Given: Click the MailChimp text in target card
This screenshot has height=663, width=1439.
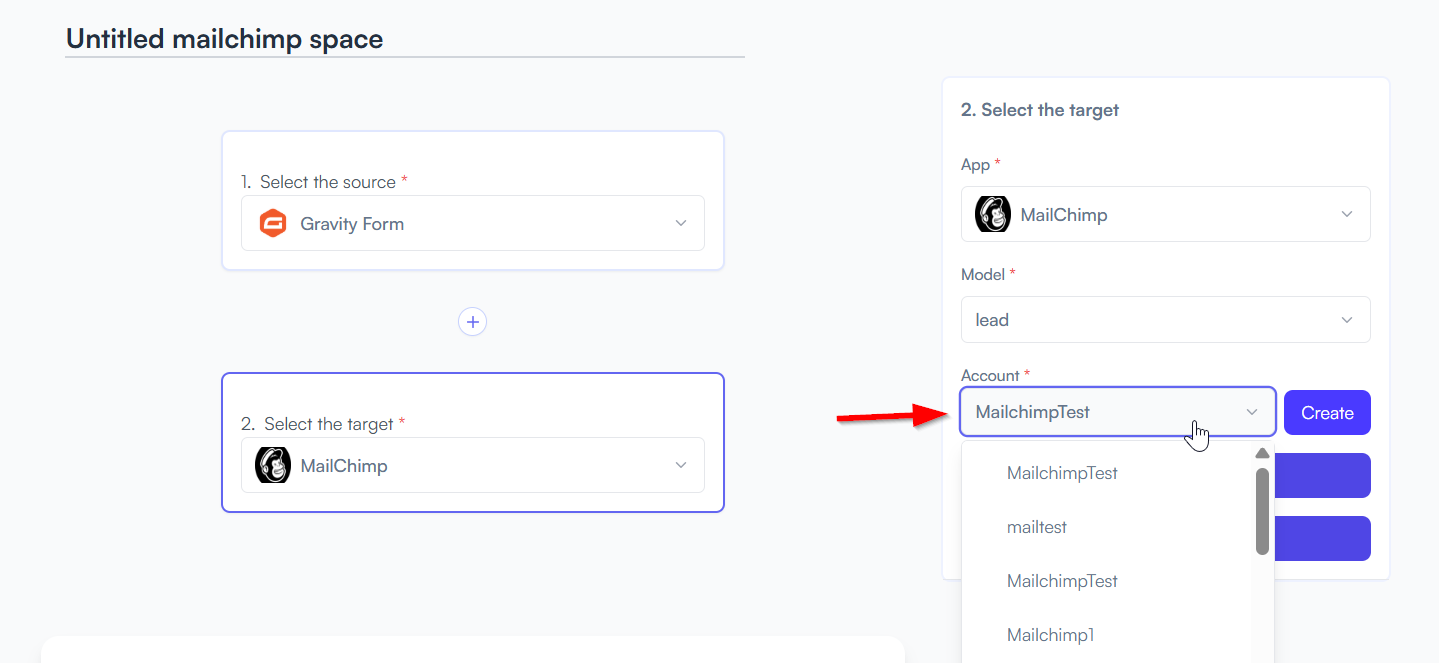Looking at the screenshot, I should click(x=344, y=465).
